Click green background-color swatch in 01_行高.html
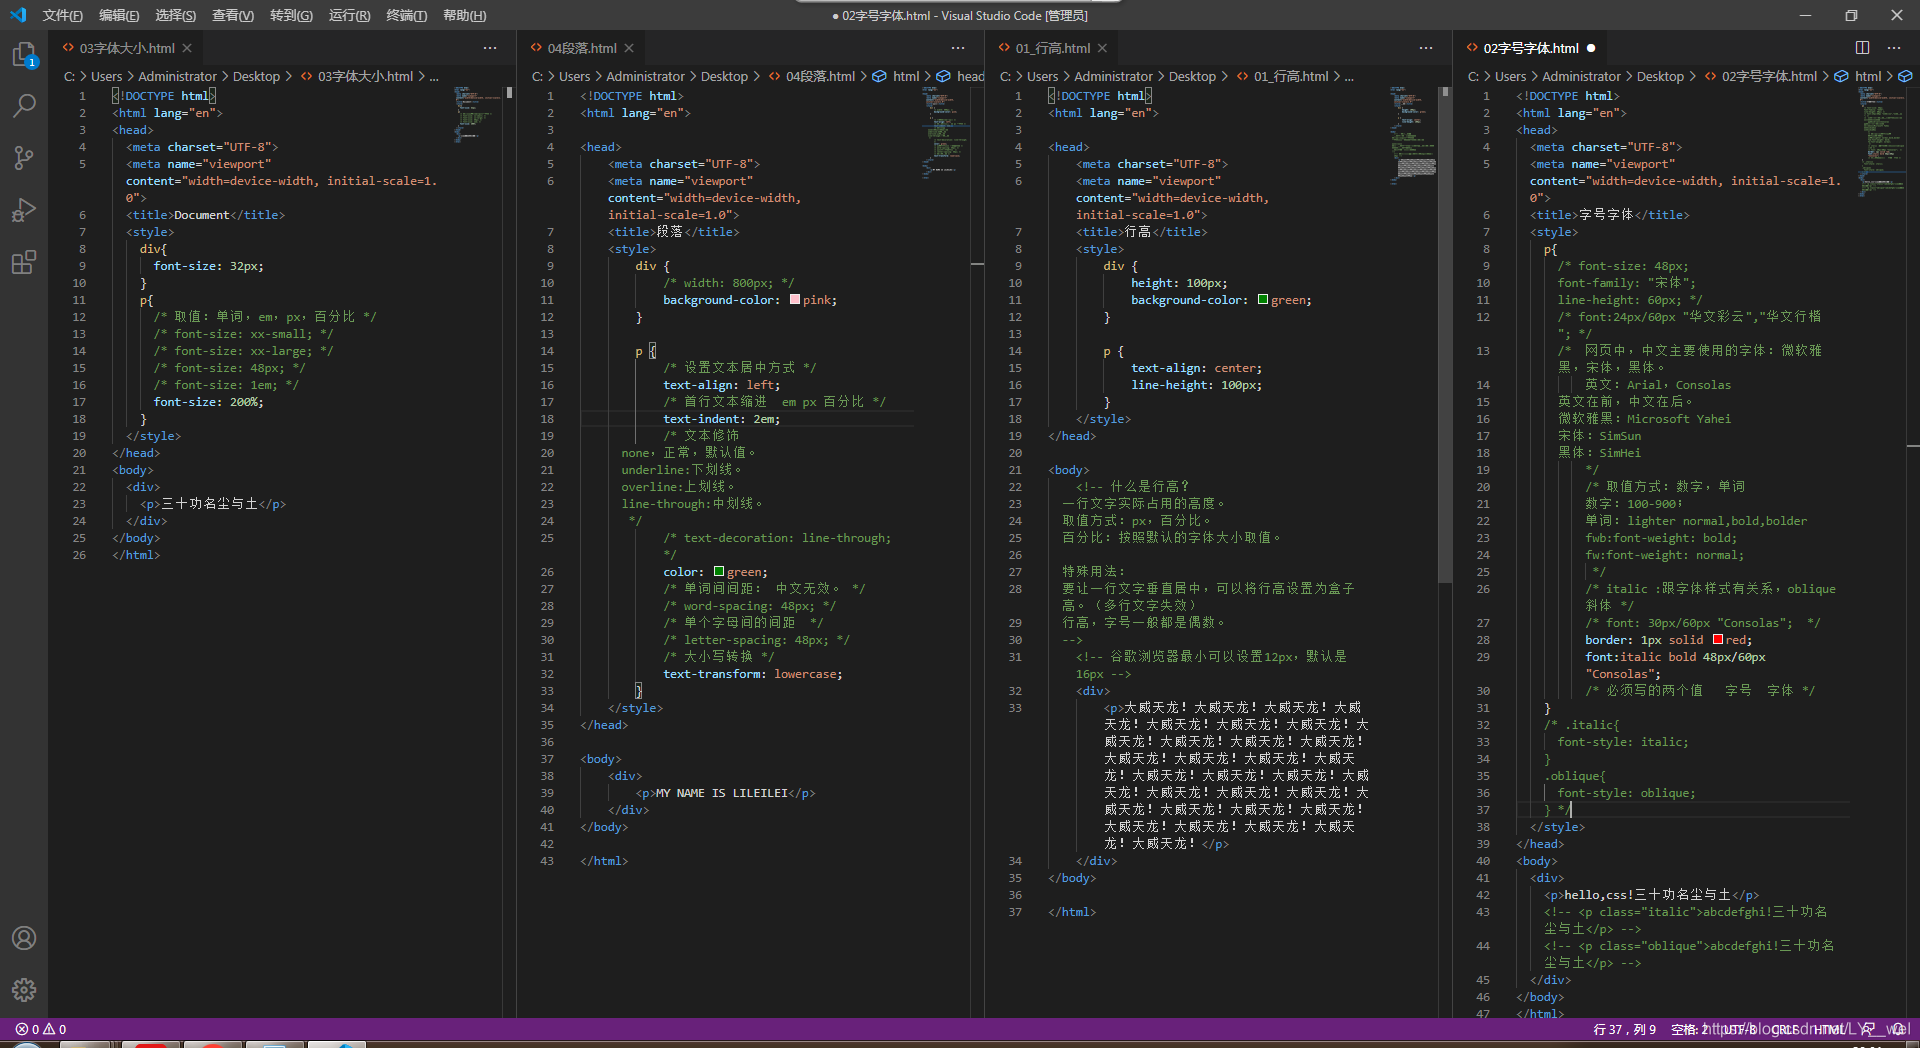 (1263, 299)
